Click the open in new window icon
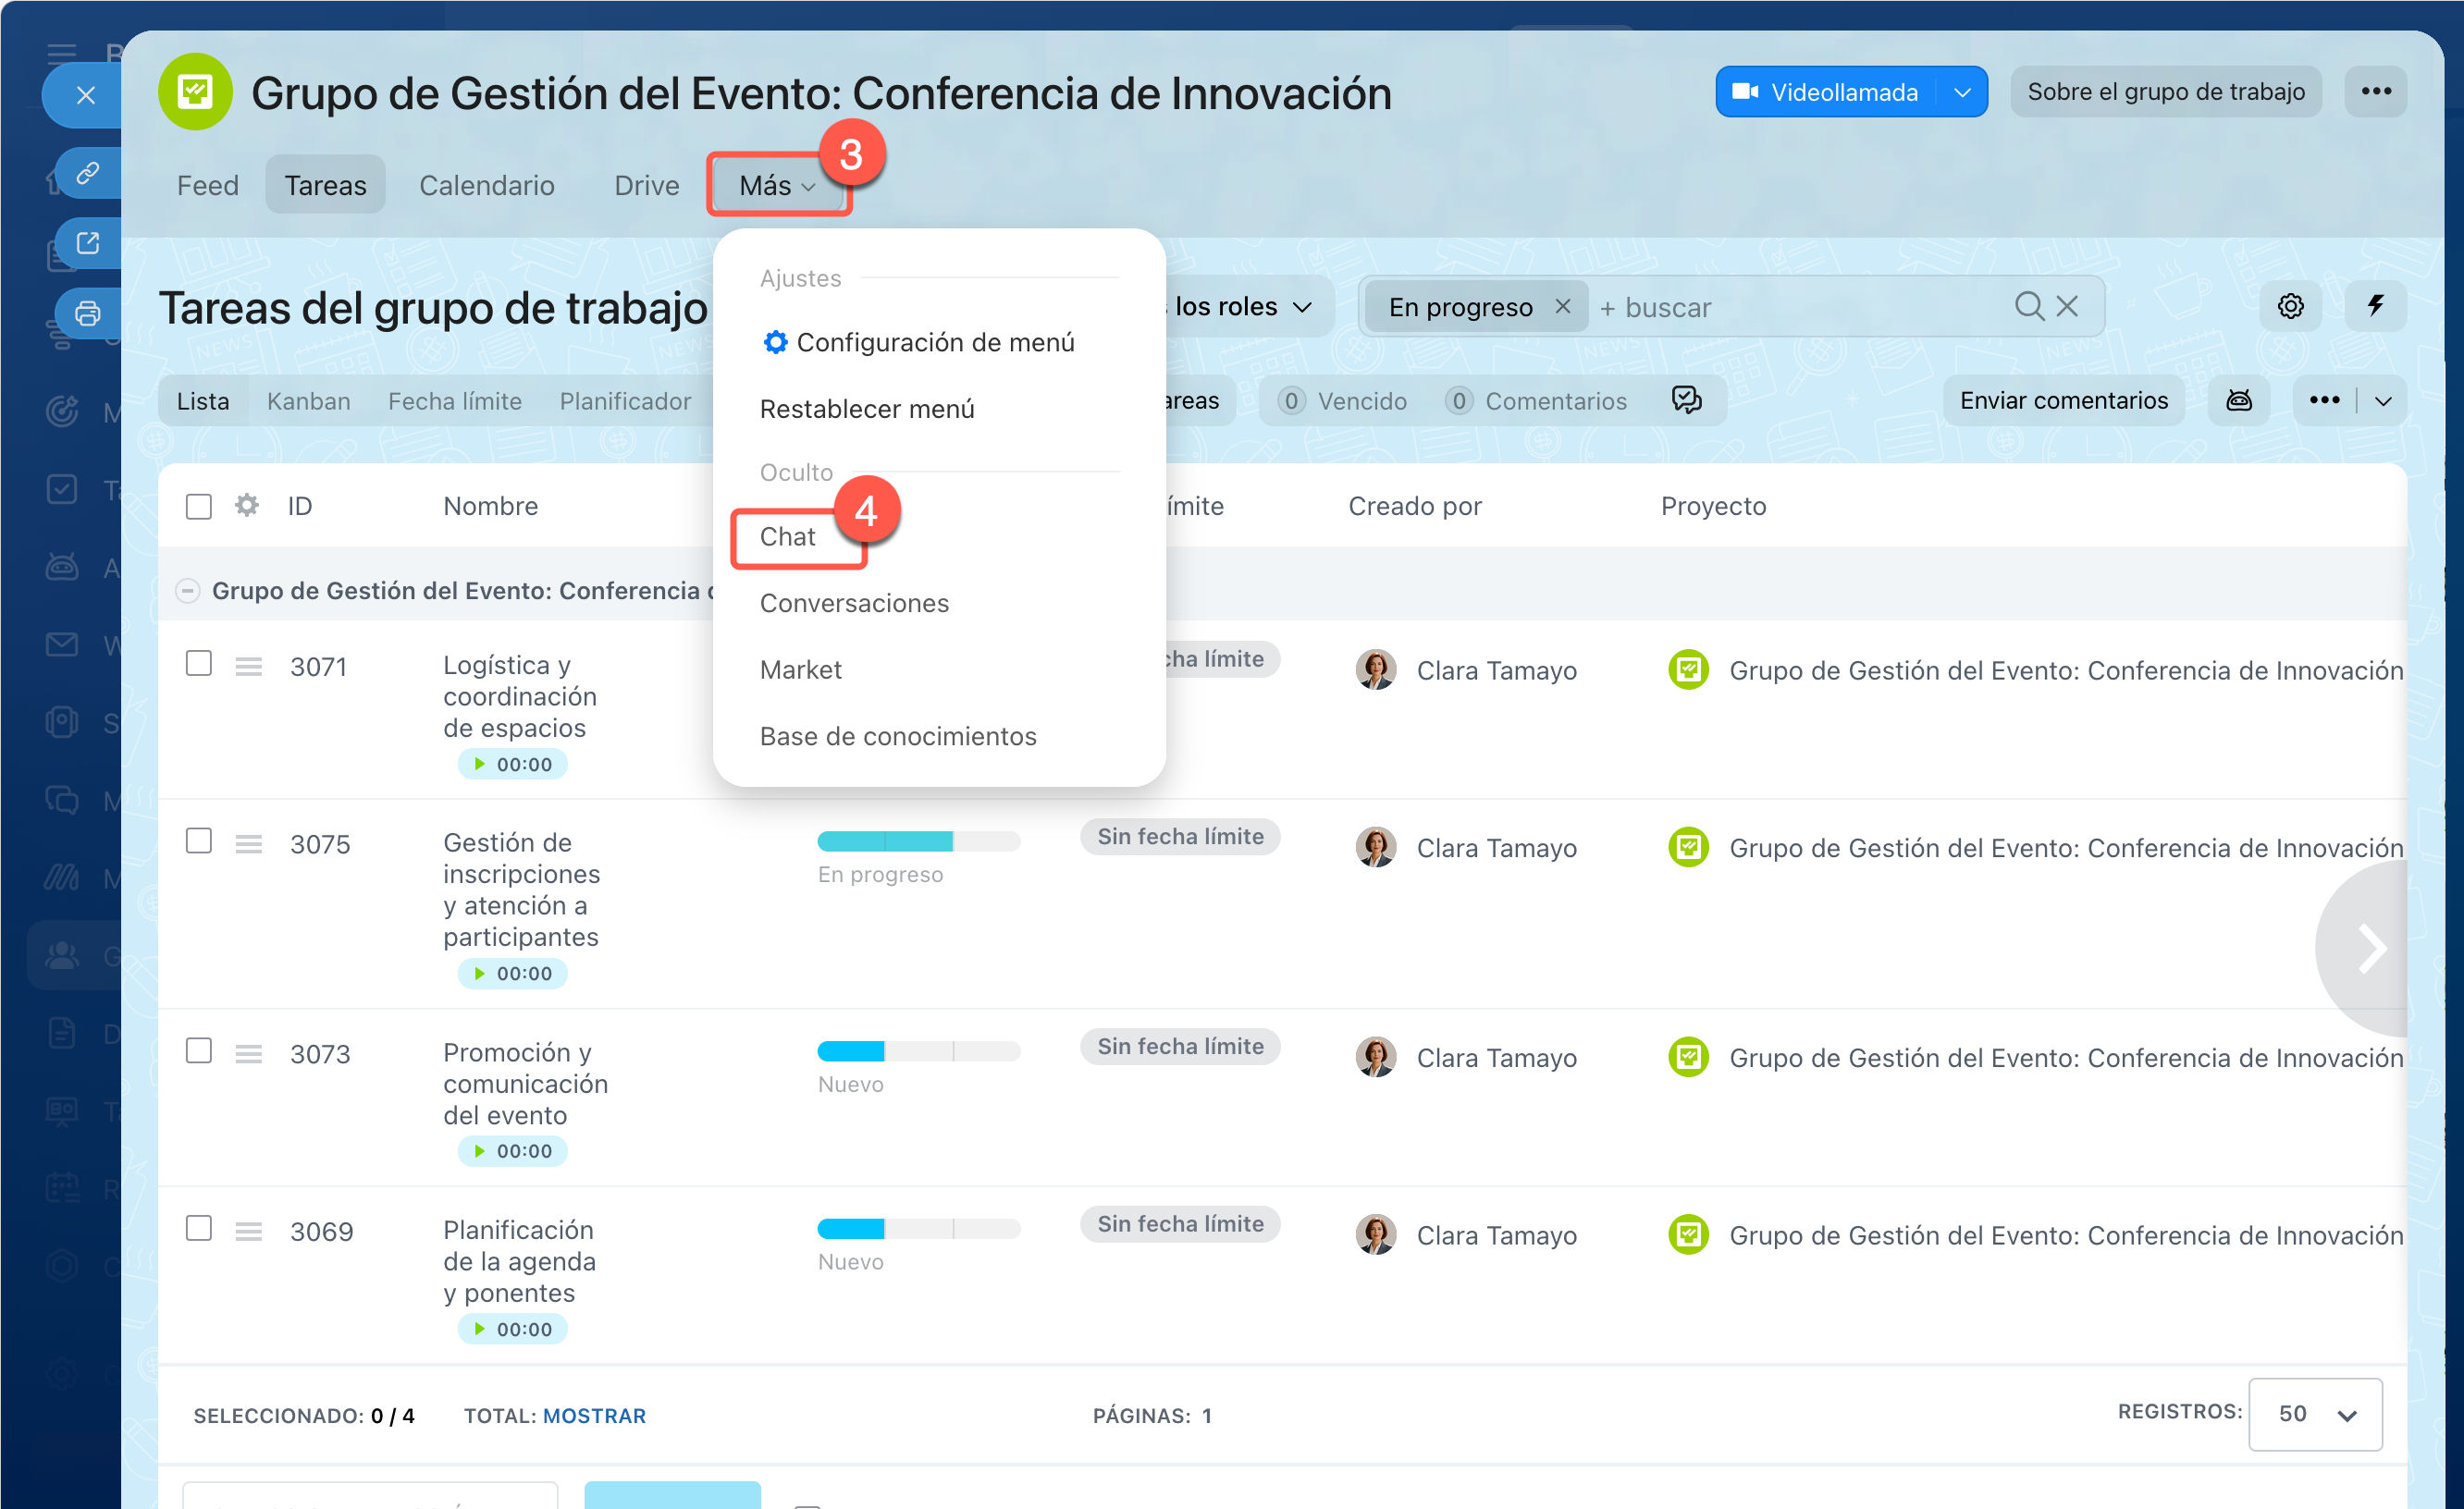2464x1509 pixels. pos(88,243)
